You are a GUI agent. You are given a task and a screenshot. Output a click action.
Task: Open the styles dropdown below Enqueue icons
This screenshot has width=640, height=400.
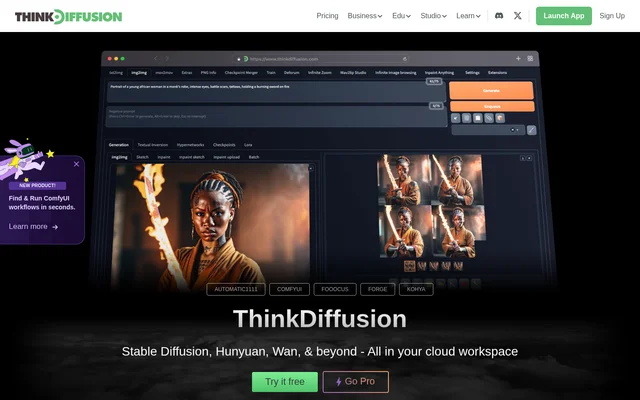point(488,130)
